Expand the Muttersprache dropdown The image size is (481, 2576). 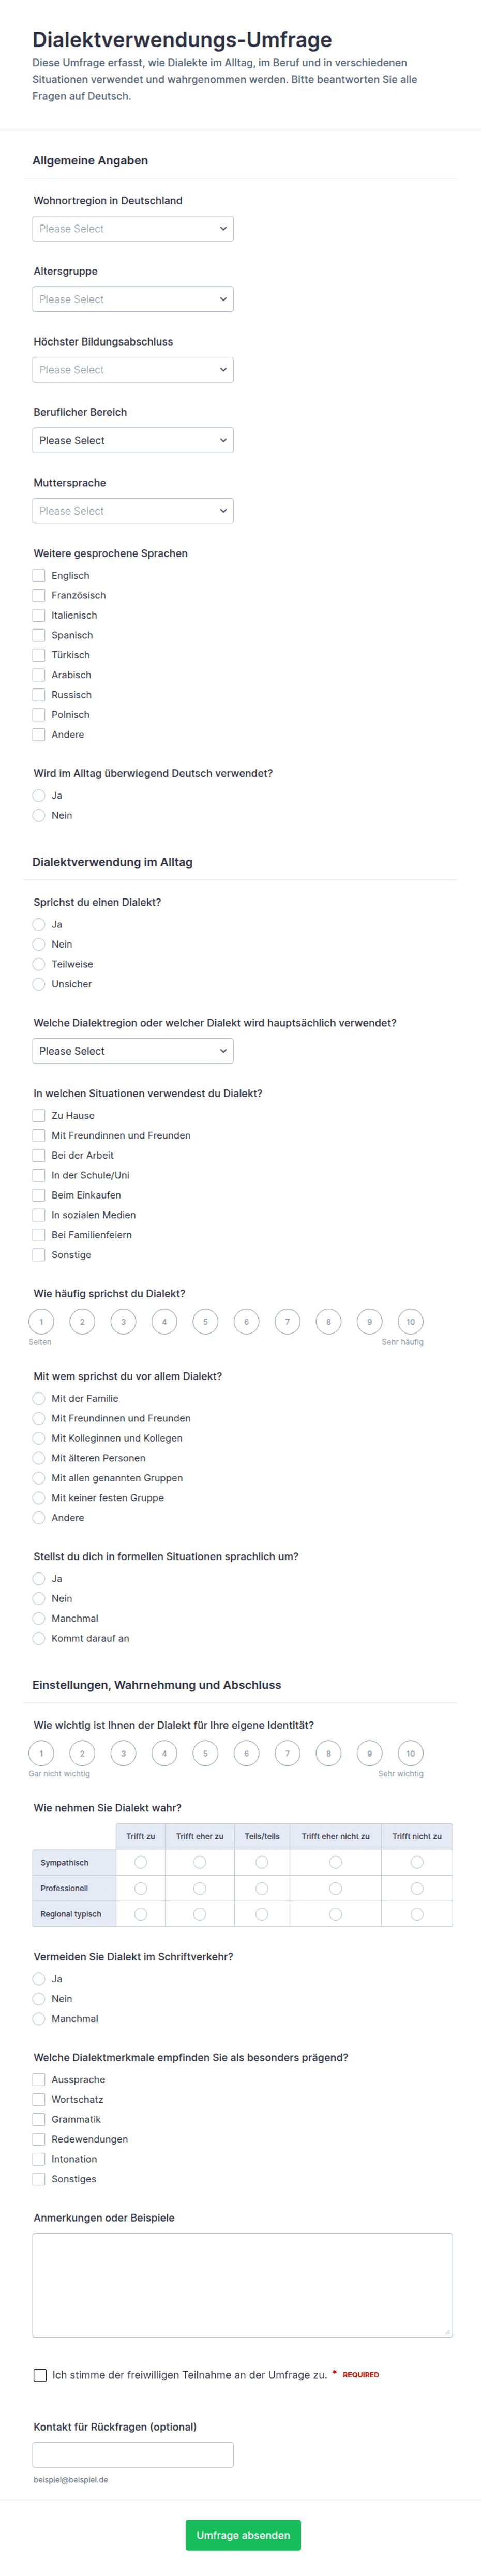click(x=133, y=511)
